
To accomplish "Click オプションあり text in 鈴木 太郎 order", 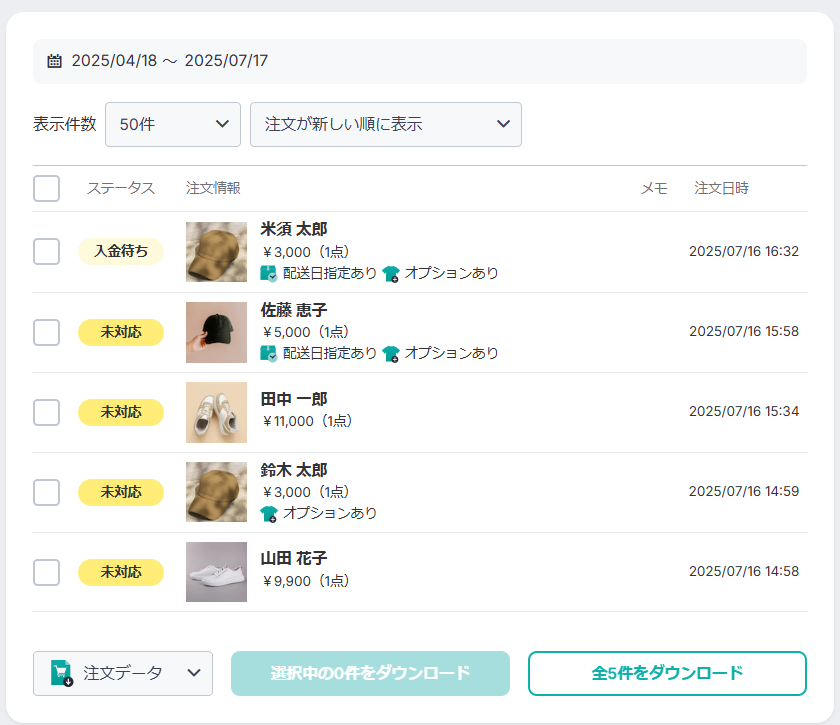I will tap(329, 513).
